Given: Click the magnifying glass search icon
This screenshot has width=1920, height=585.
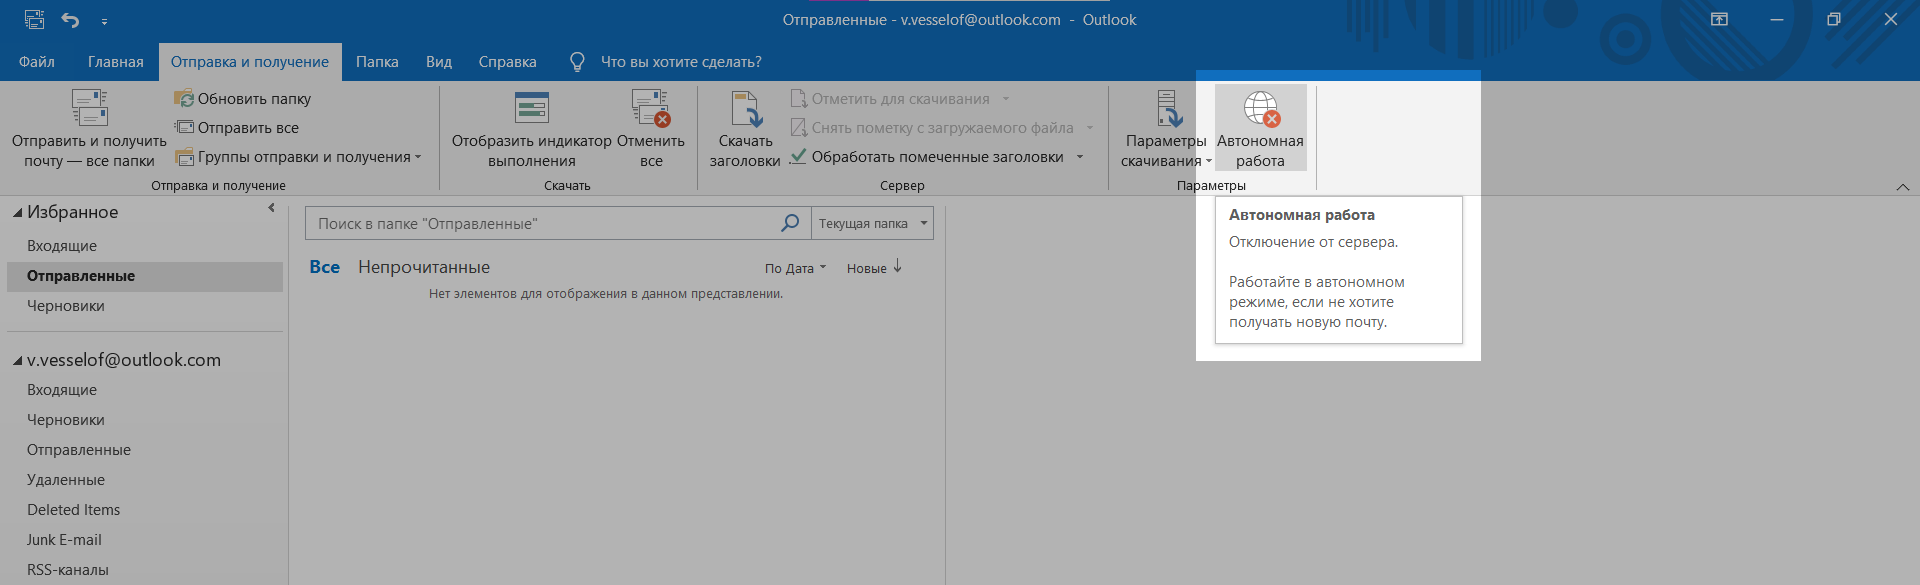Looking at the screenshot, I should tap(790, 222).
